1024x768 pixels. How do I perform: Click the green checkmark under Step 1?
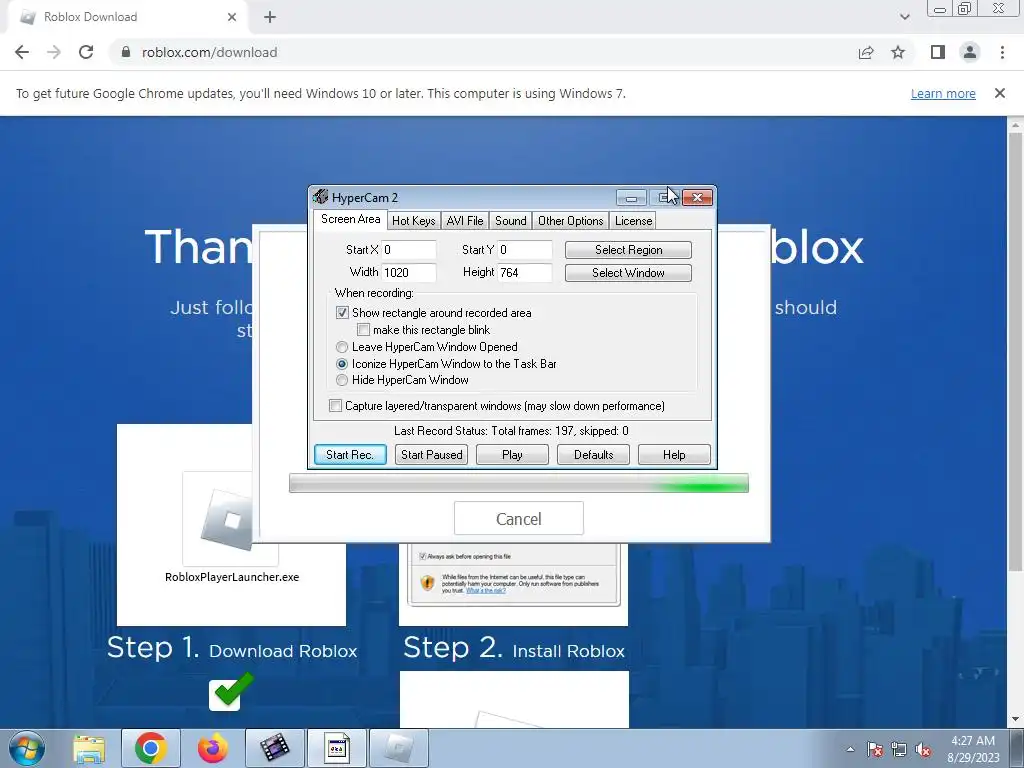coord(231,691)
